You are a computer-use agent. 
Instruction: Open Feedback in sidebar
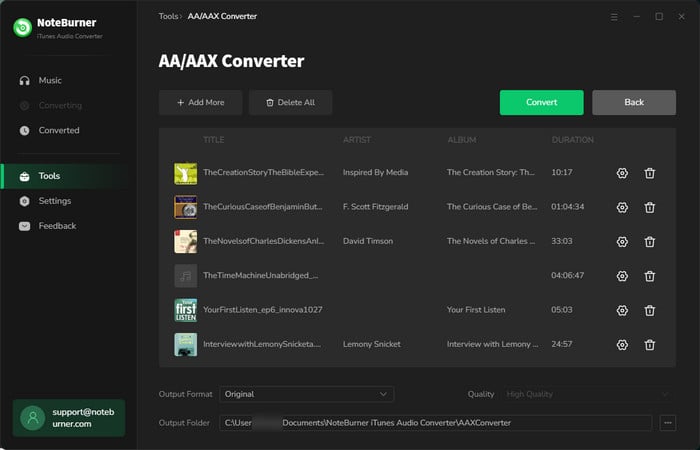pos(69,226)
